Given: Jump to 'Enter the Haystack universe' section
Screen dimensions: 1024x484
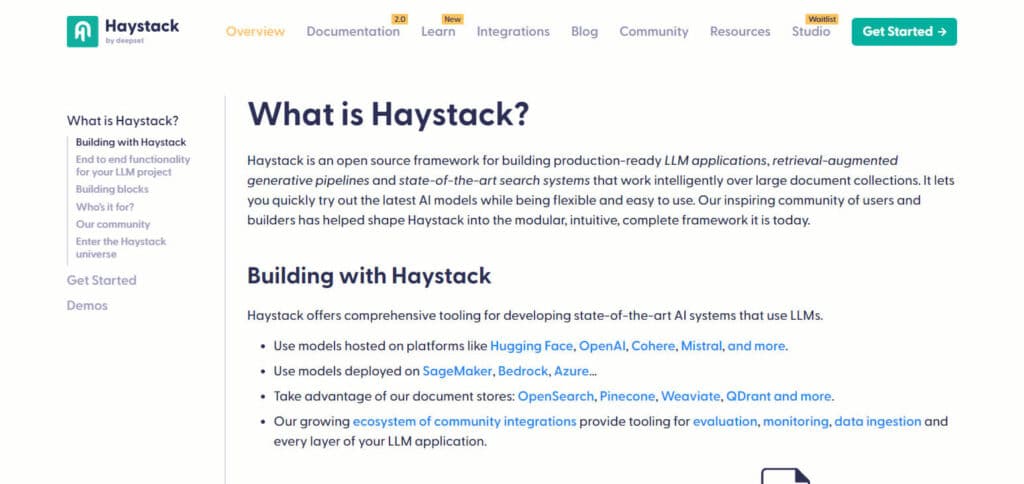Looking at the screenshot, I should pyautogui.click(x=121, y=248).
